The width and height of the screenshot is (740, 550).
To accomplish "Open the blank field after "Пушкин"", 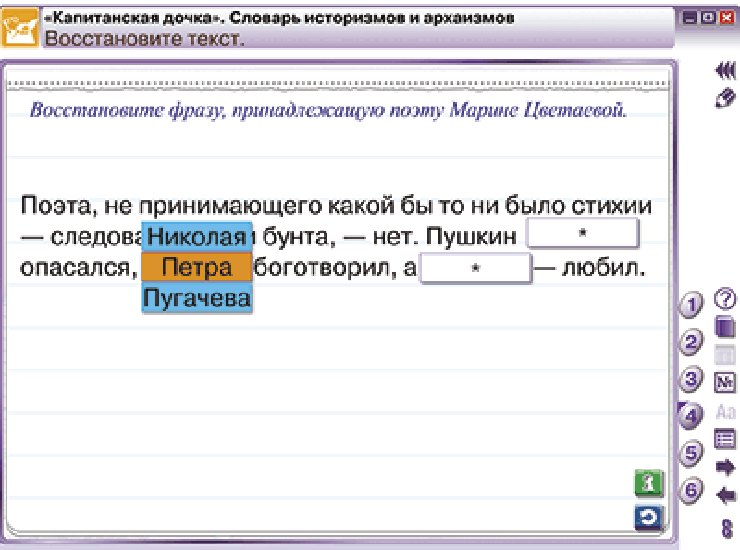I will (x=582, y=233).
